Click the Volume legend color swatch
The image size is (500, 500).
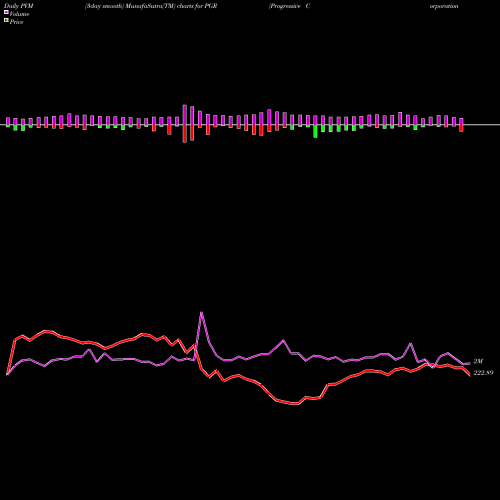[6, 12]
